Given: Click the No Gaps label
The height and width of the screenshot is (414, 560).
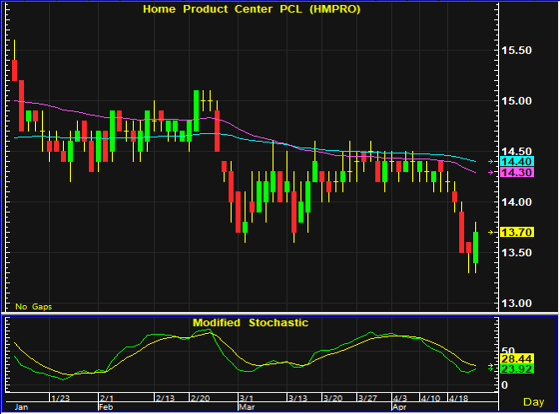Looking at the screenshot, I should (34, 306).
